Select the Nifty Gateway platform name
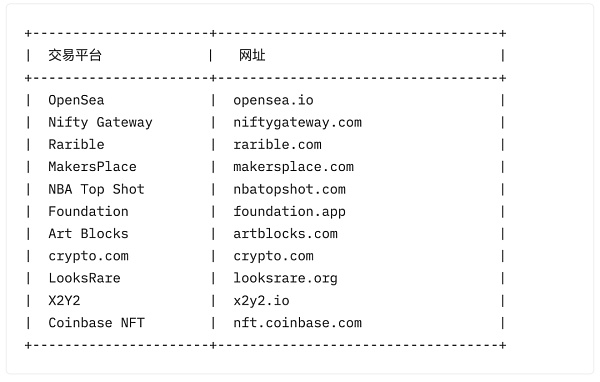600x382 pixels. tap(100, 122)
